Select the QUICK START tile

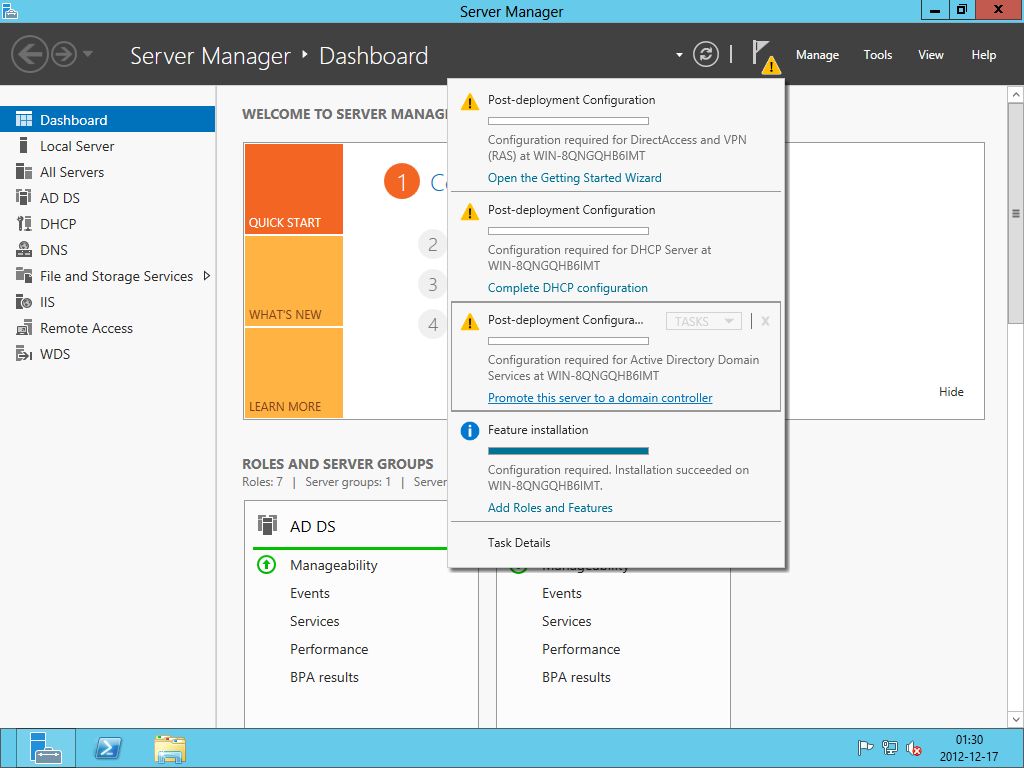[294, 189]
